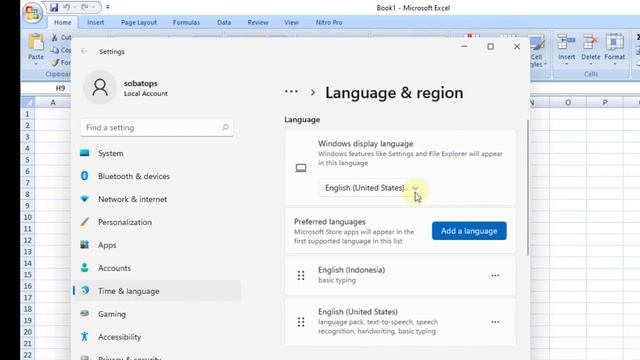Screen dimensions: 640x360
Task: Click the sobatops account avatar
Action: [100, 87]
